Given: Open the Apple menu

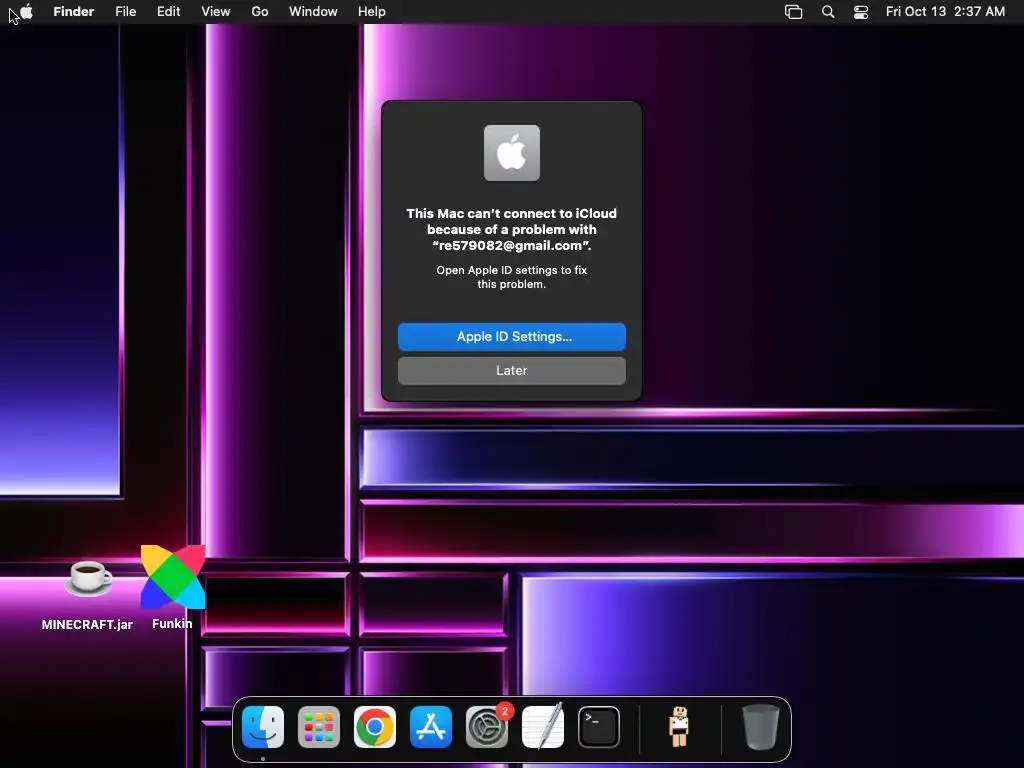Looking at the screenshot, I should pos(27,12).
